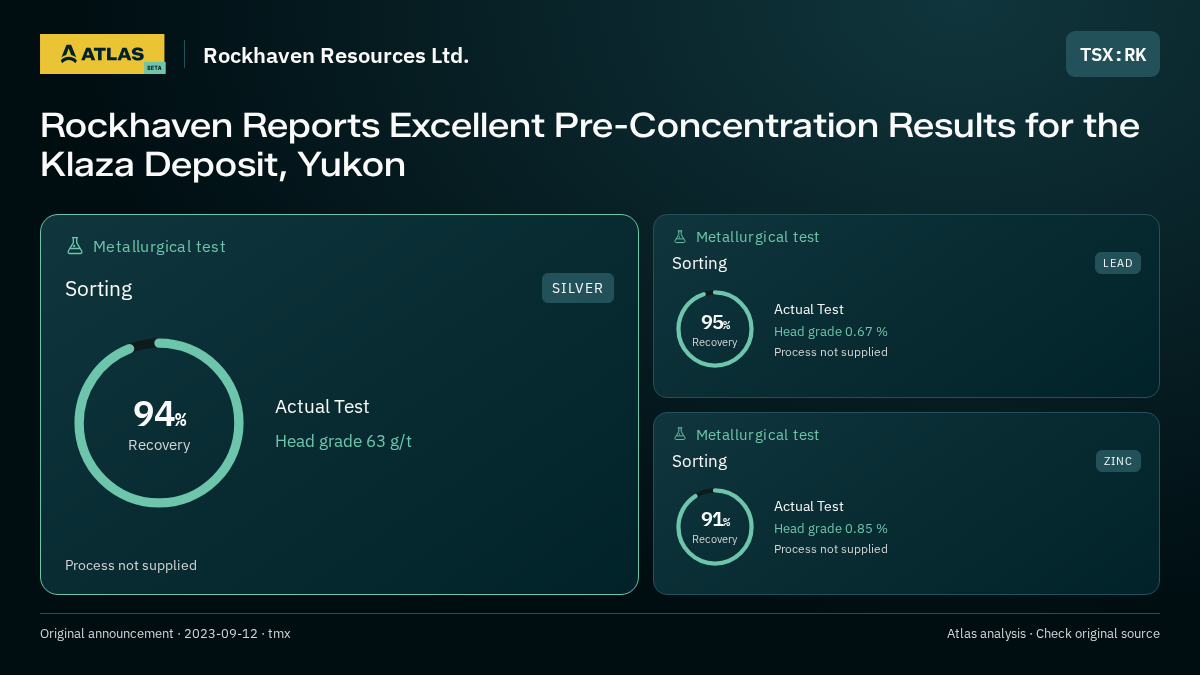Viewport: 1200px width, 675px height.
Task: Select the LEAD commodity tag
Action: 1118,263
